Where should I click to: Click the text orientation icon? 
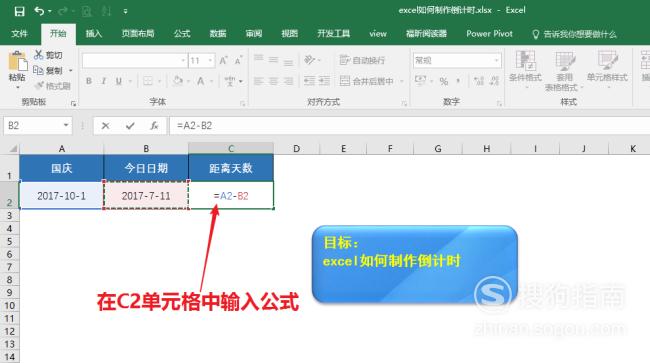(x=310, y=60)
